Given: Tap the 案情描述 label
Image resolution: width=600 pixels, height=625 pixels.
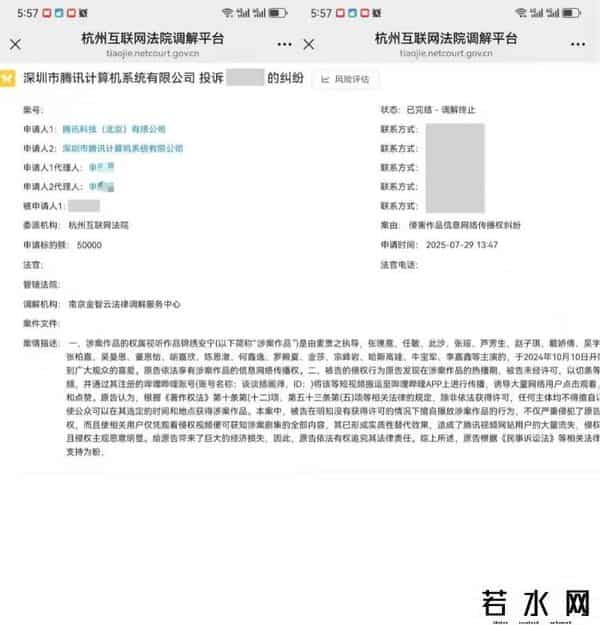Looking at the screenshot, I should coord(41,343).
